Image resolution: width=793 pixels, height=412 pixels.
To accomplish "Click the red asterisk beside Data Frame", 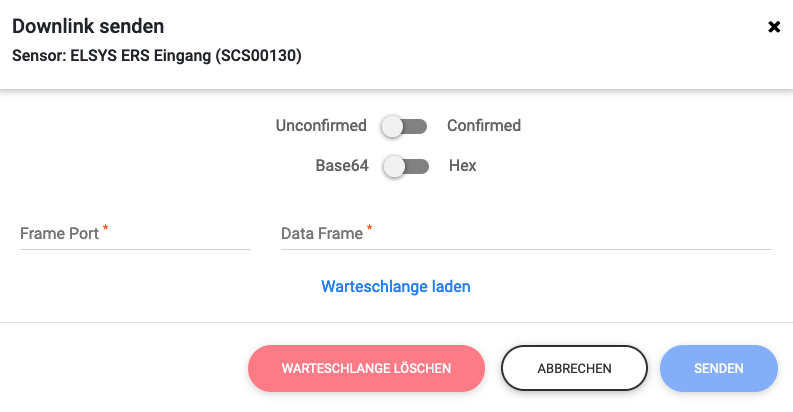I will [370, 230].
